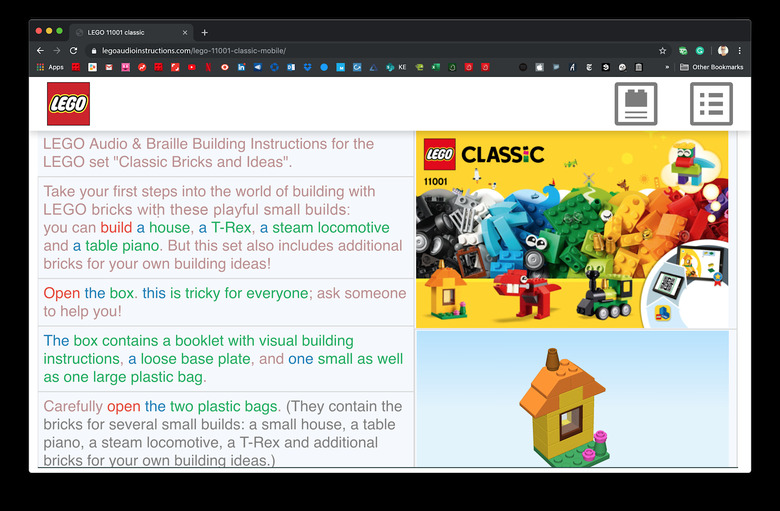Bookmark this page with the star icon
The width and height of the screenshot is (780, 511).
pyautogui.click(x=662, y=51)
